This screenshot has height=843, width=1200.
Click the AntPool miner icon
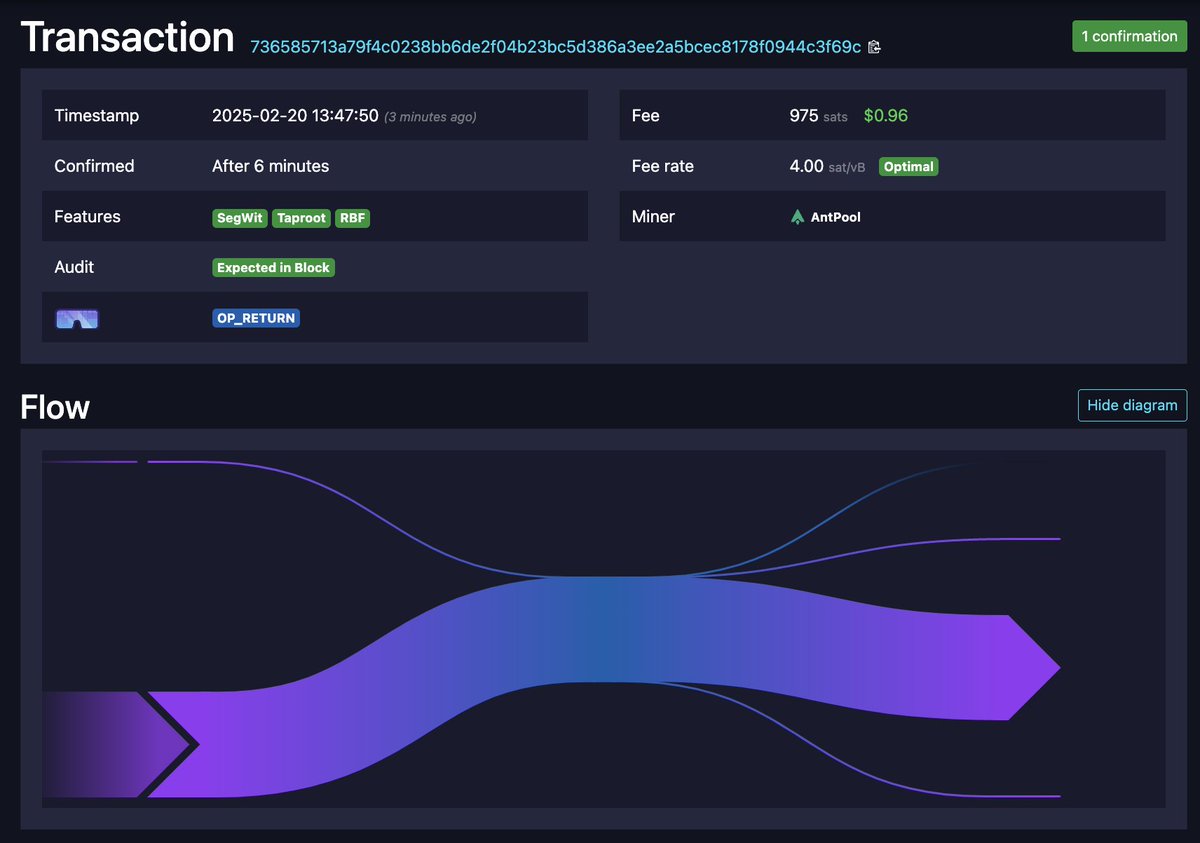tap(797, 216)
